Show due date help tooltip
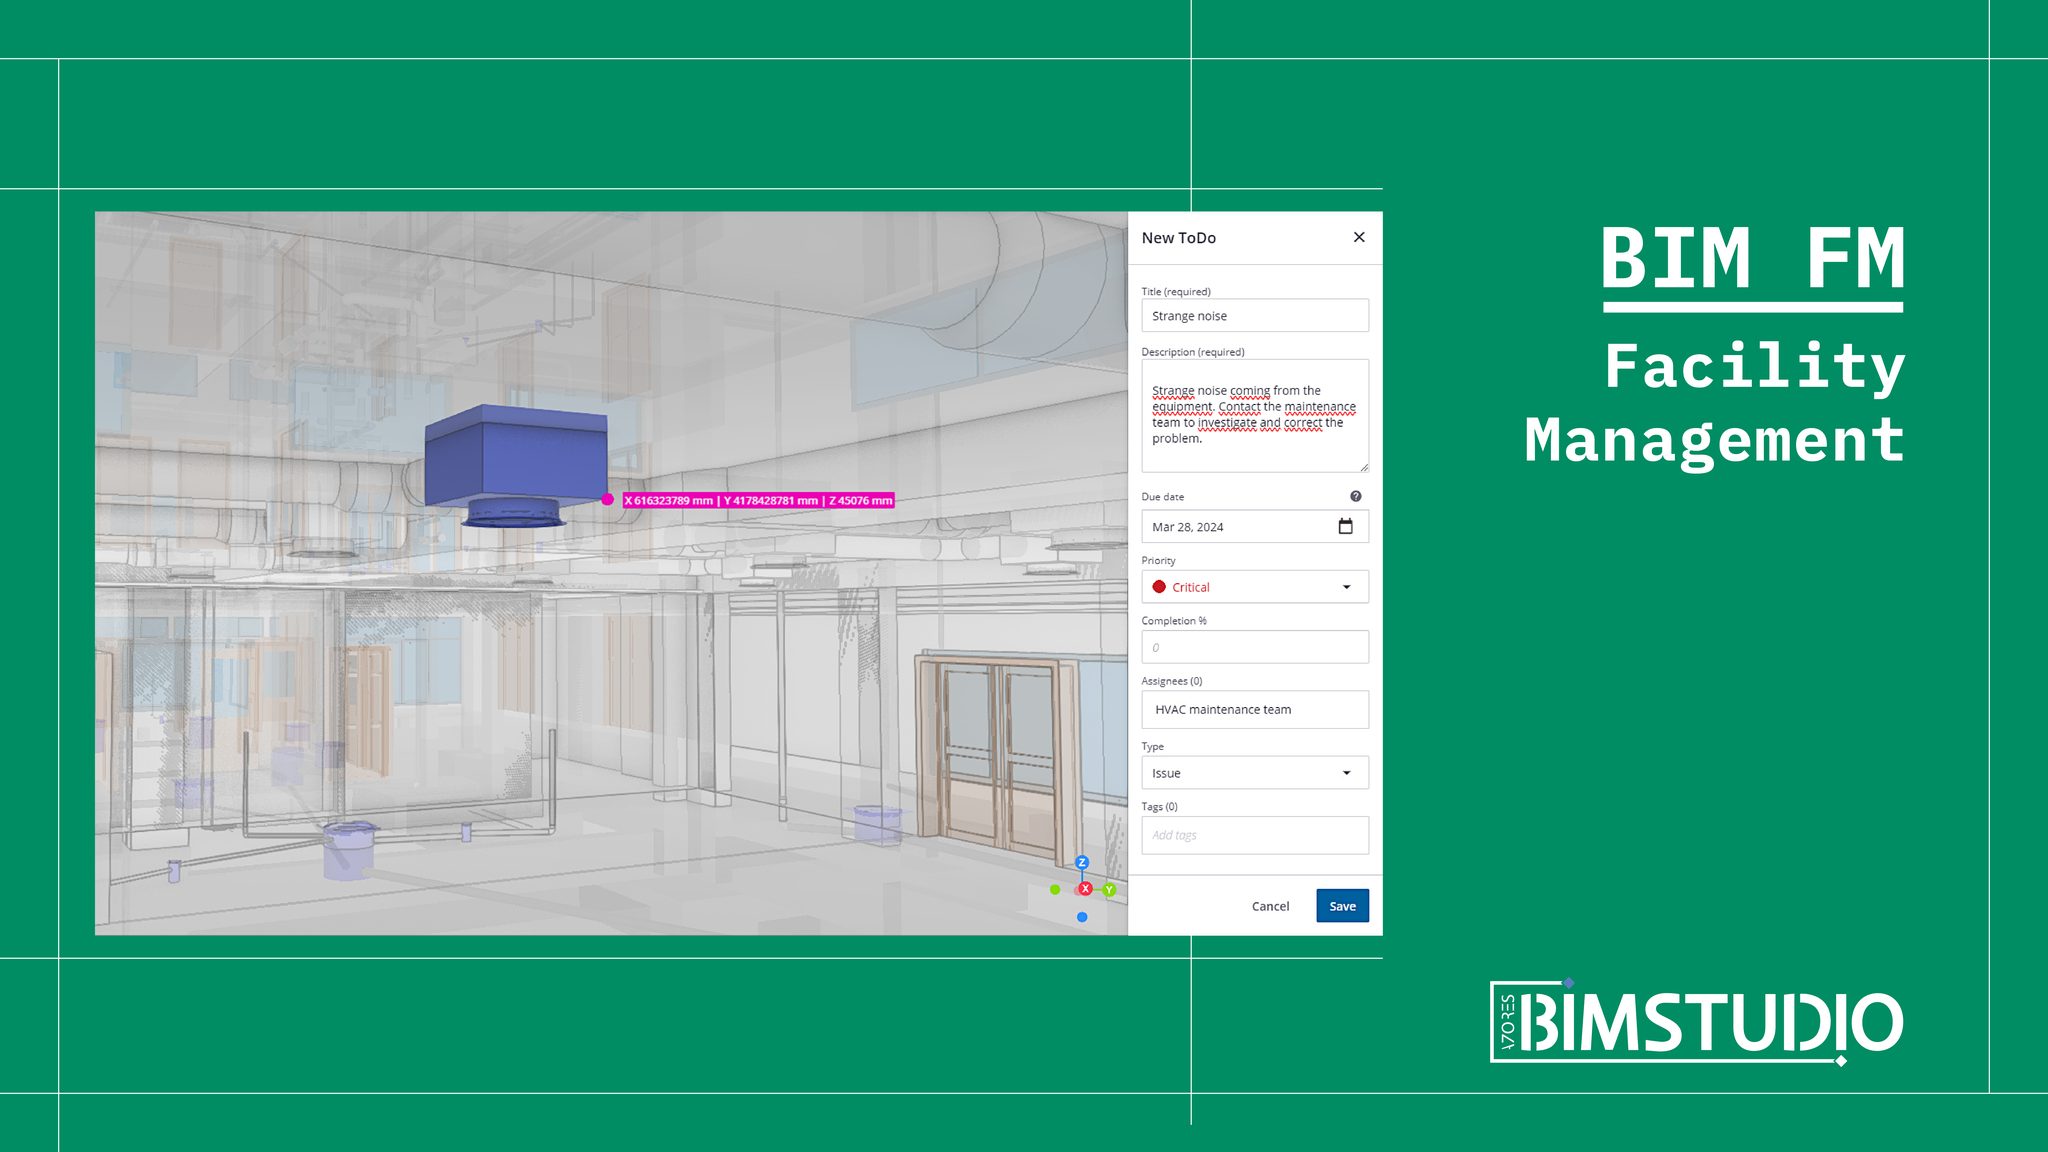 [x=1355, y=496]
